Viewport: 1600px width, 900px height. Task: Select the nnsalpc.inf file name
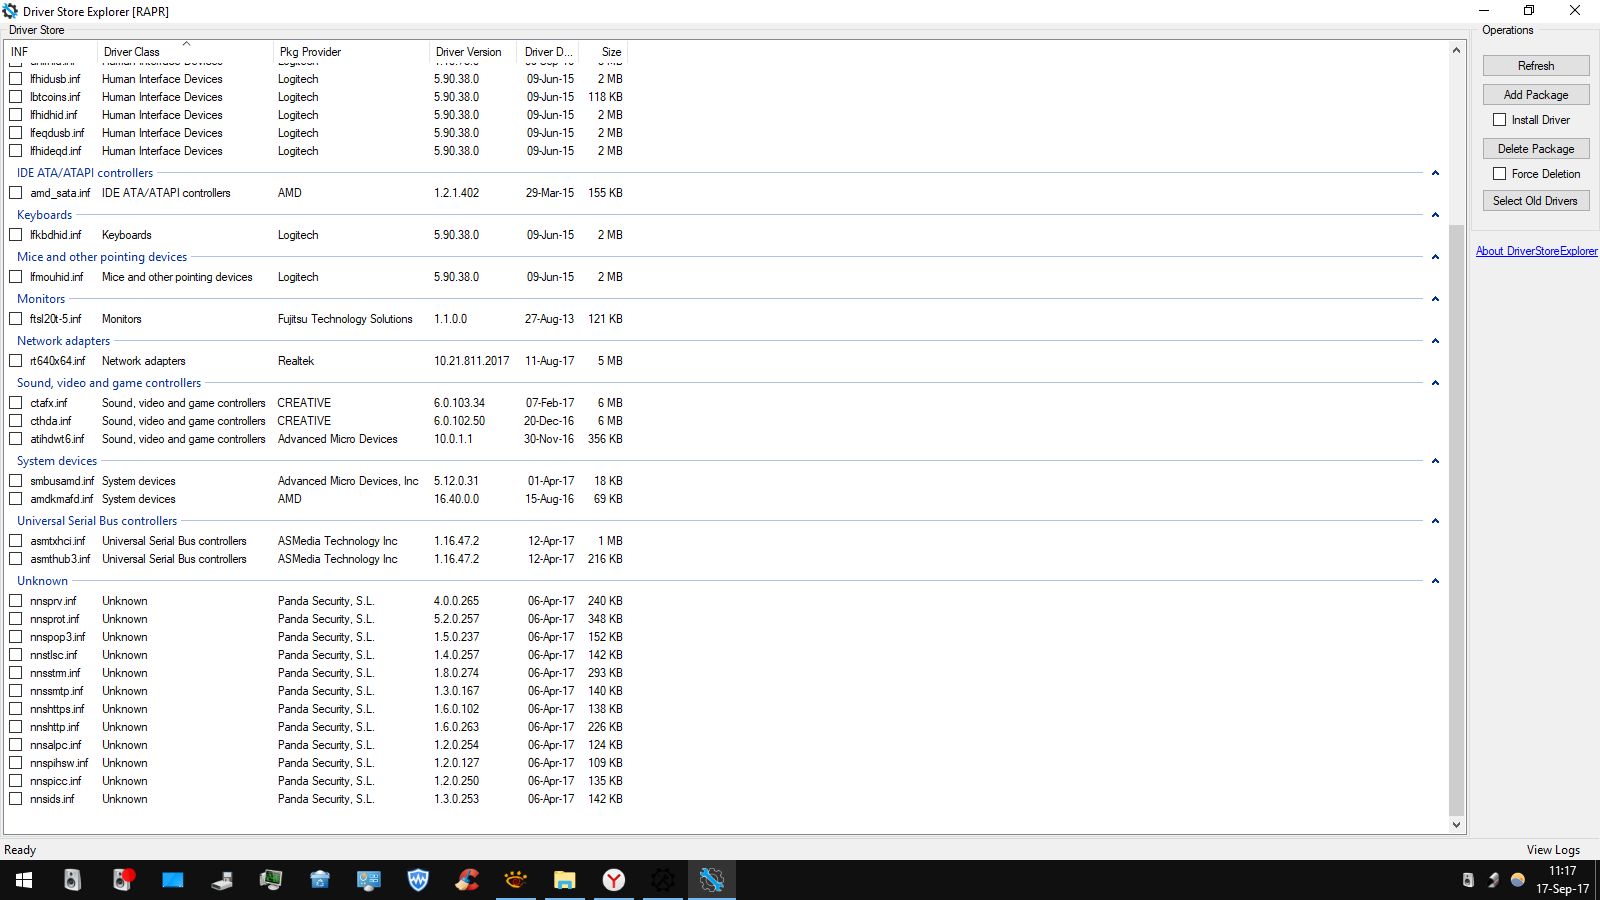point(56,745)
